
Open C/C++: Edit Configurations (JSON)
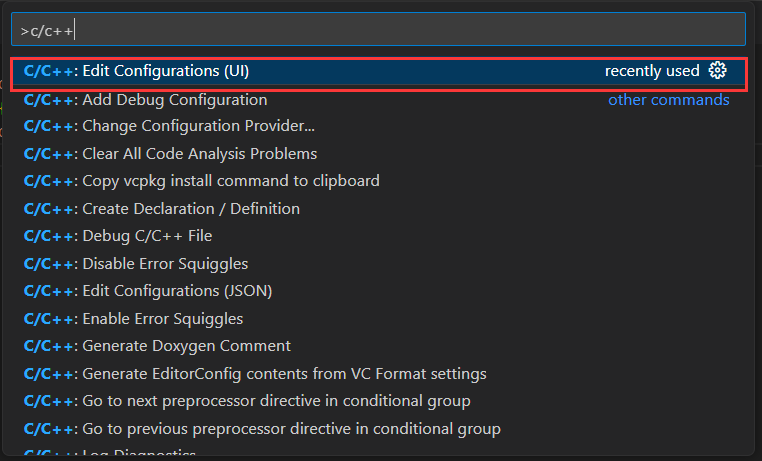point(177,291)
